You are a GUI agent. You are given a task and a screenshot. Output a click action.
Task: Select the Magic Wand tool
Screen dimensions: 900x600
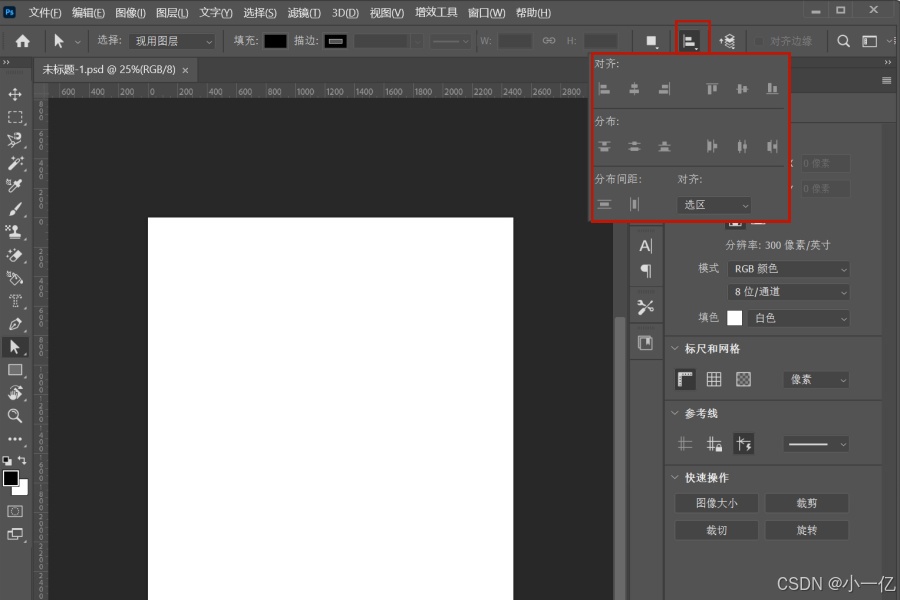tap(15, 163)
